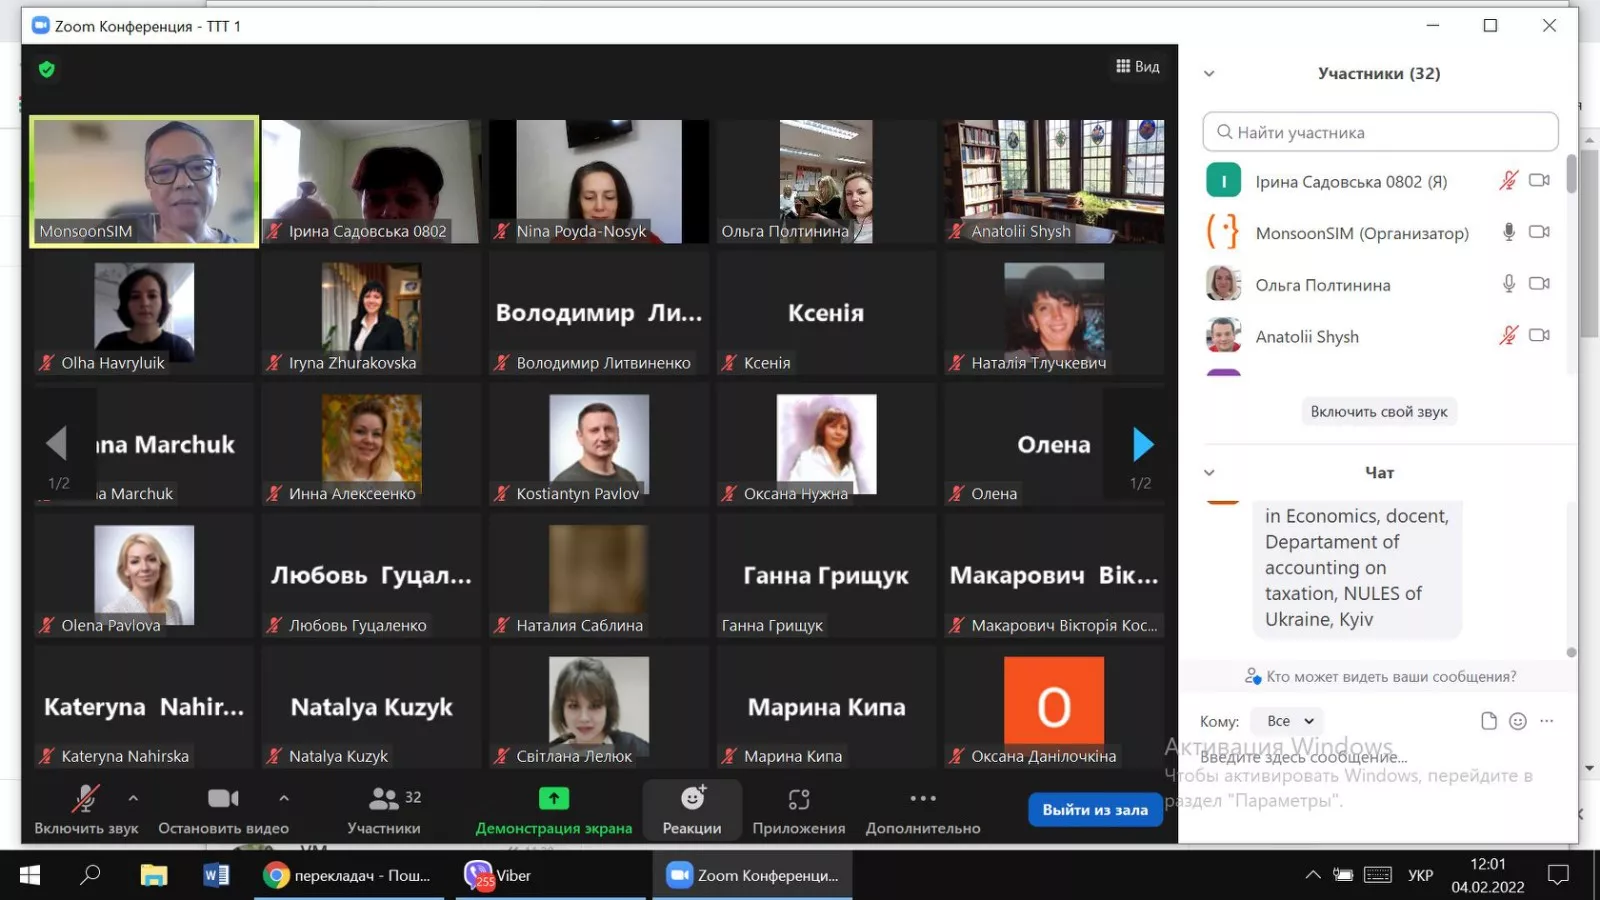Toggle the camera icon for Ольга Полтинина
Viewport: 1600px width, 900px height.
1539,284
